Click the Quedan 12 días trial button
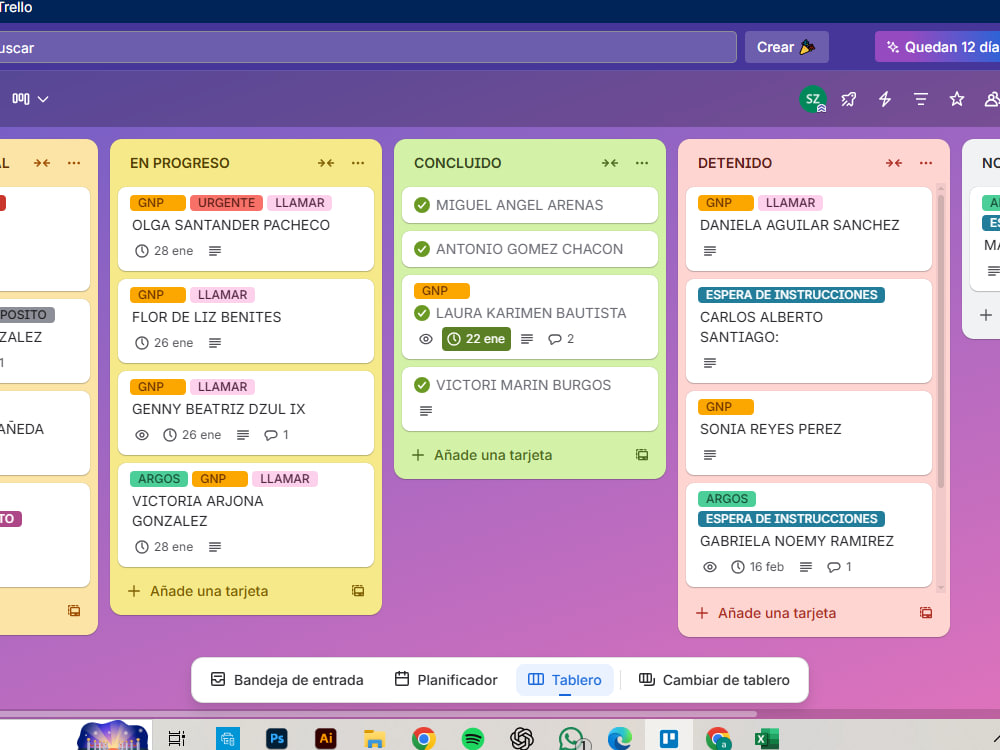 (938, 47)
